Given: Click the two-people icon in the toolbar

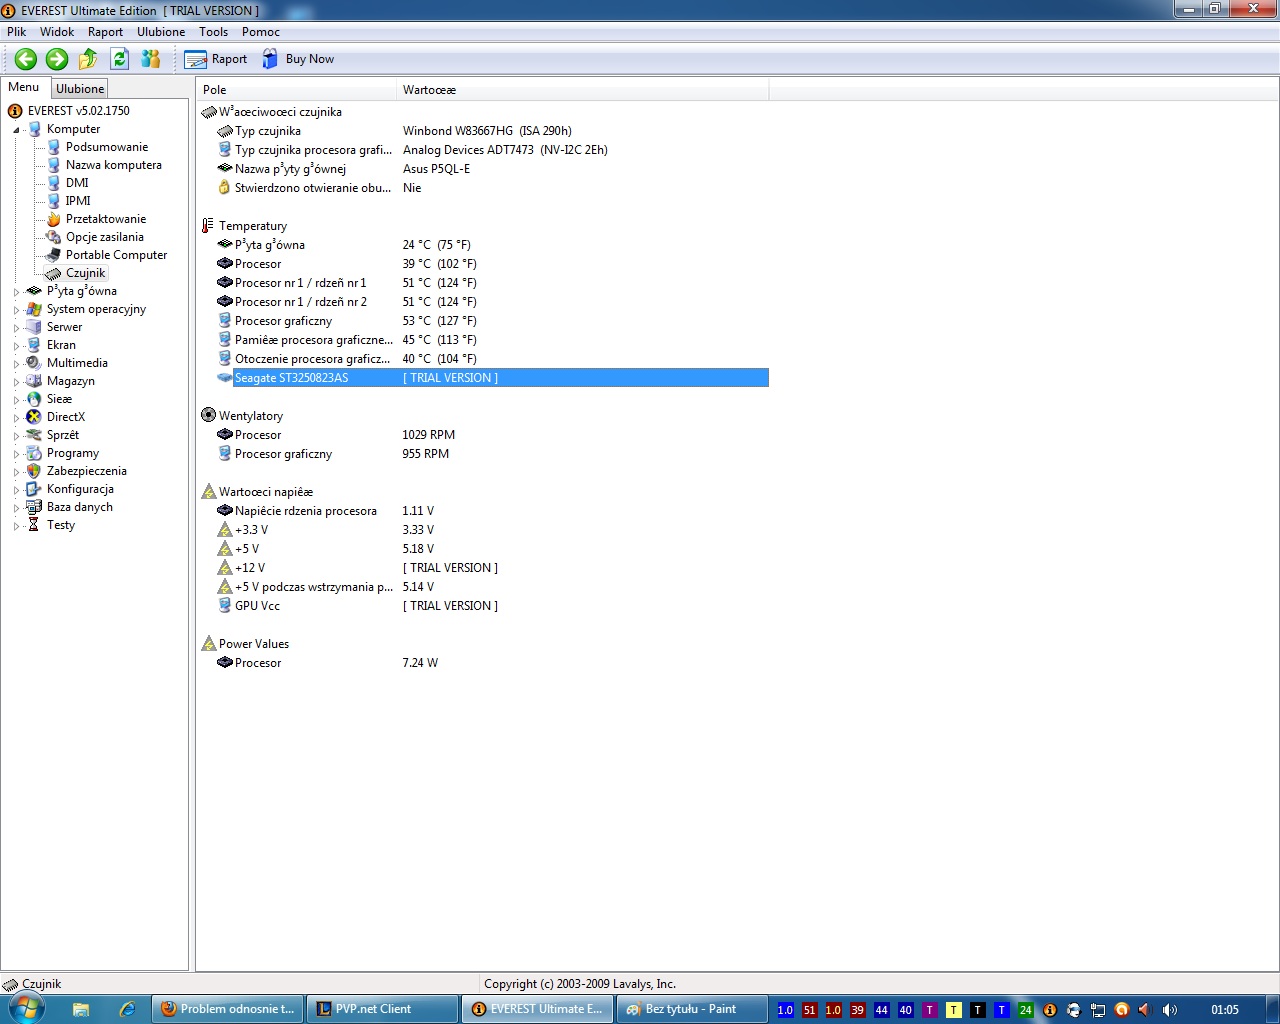Looking at the screenshot, I should 151,59.
